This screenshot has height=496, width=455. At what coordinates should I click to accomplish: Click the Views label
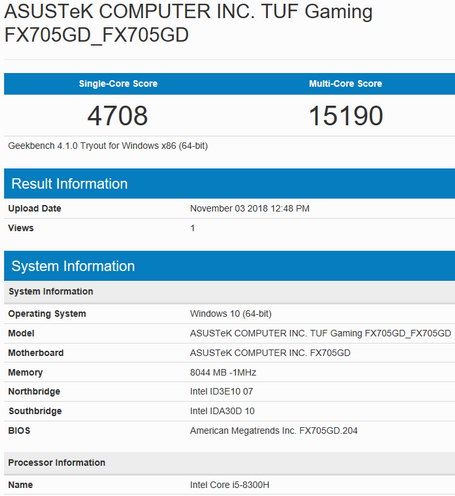click(21, 228)
